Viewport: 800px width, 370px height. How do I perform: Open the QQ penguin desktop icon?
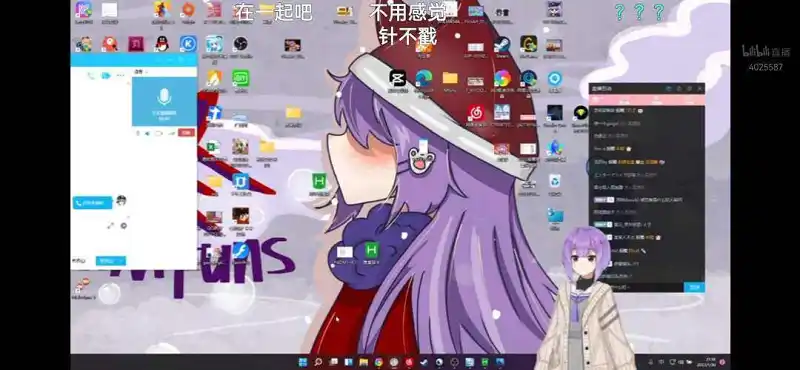coord(162,44)
